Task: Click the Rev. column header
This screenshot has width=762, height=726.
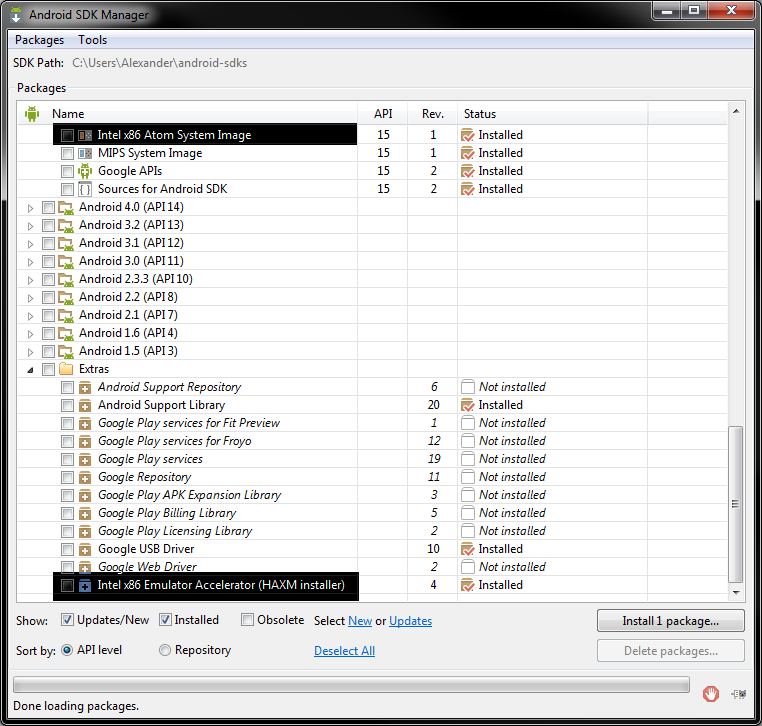Action: pos(433,114)
